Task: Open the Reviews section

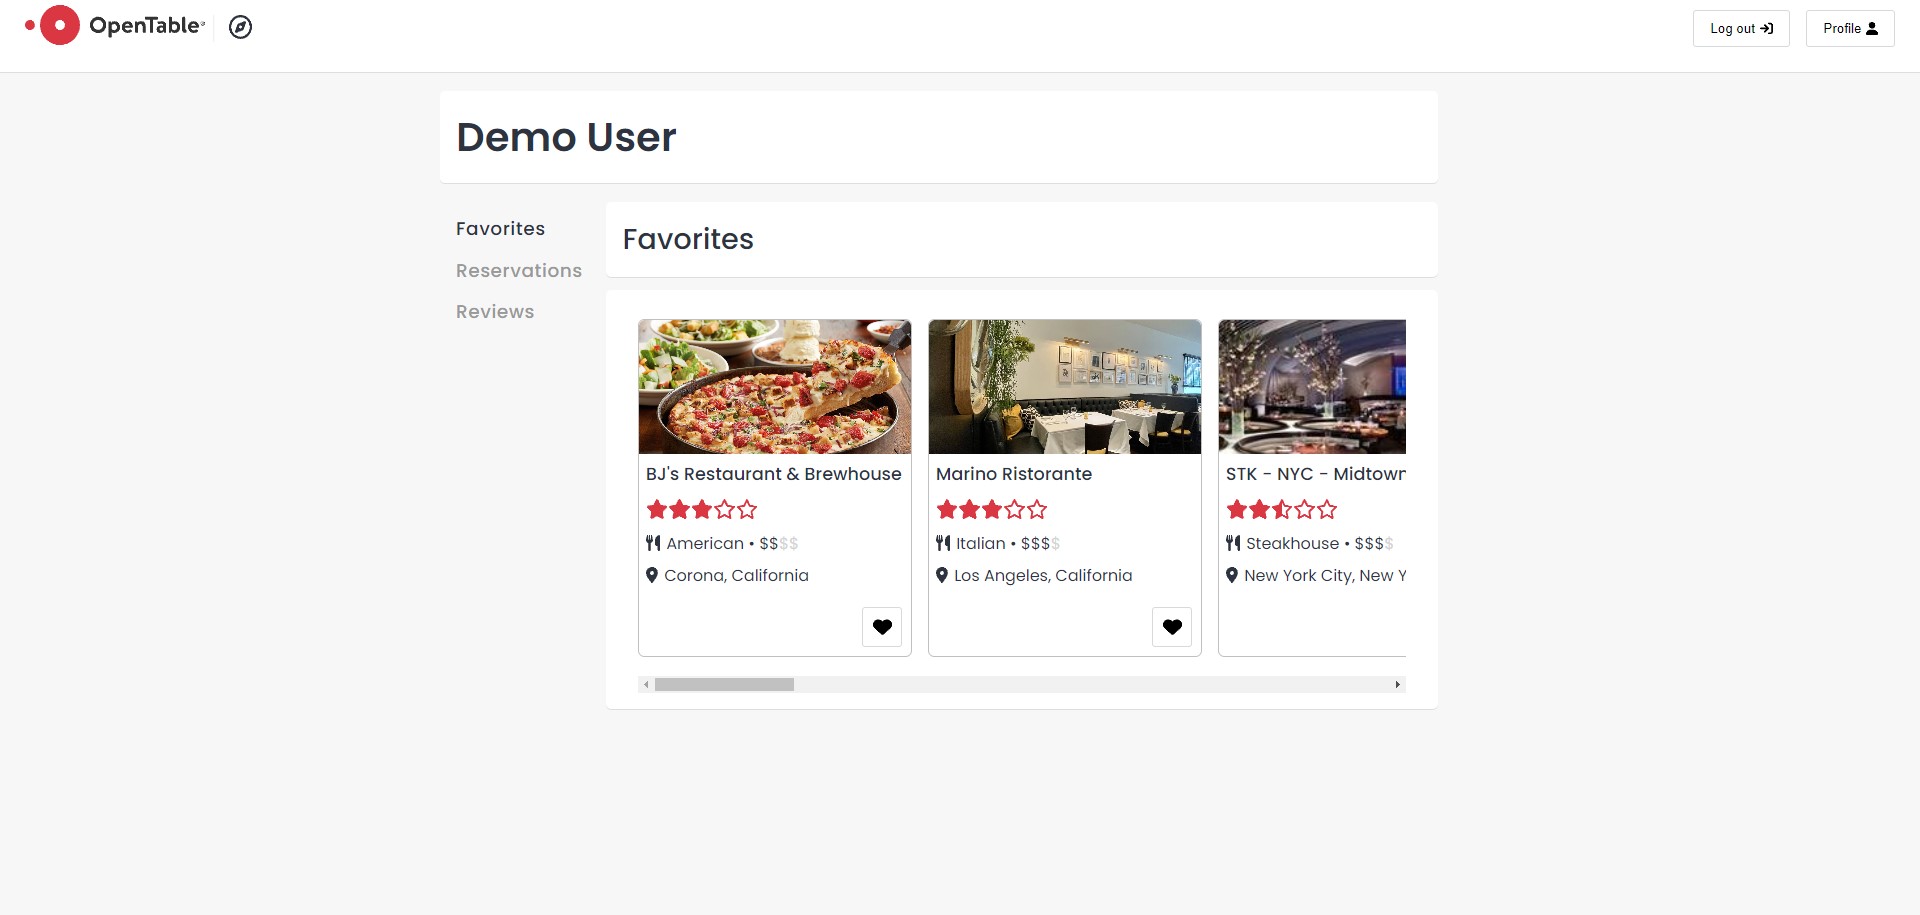Action: click(x=495, y=311)
